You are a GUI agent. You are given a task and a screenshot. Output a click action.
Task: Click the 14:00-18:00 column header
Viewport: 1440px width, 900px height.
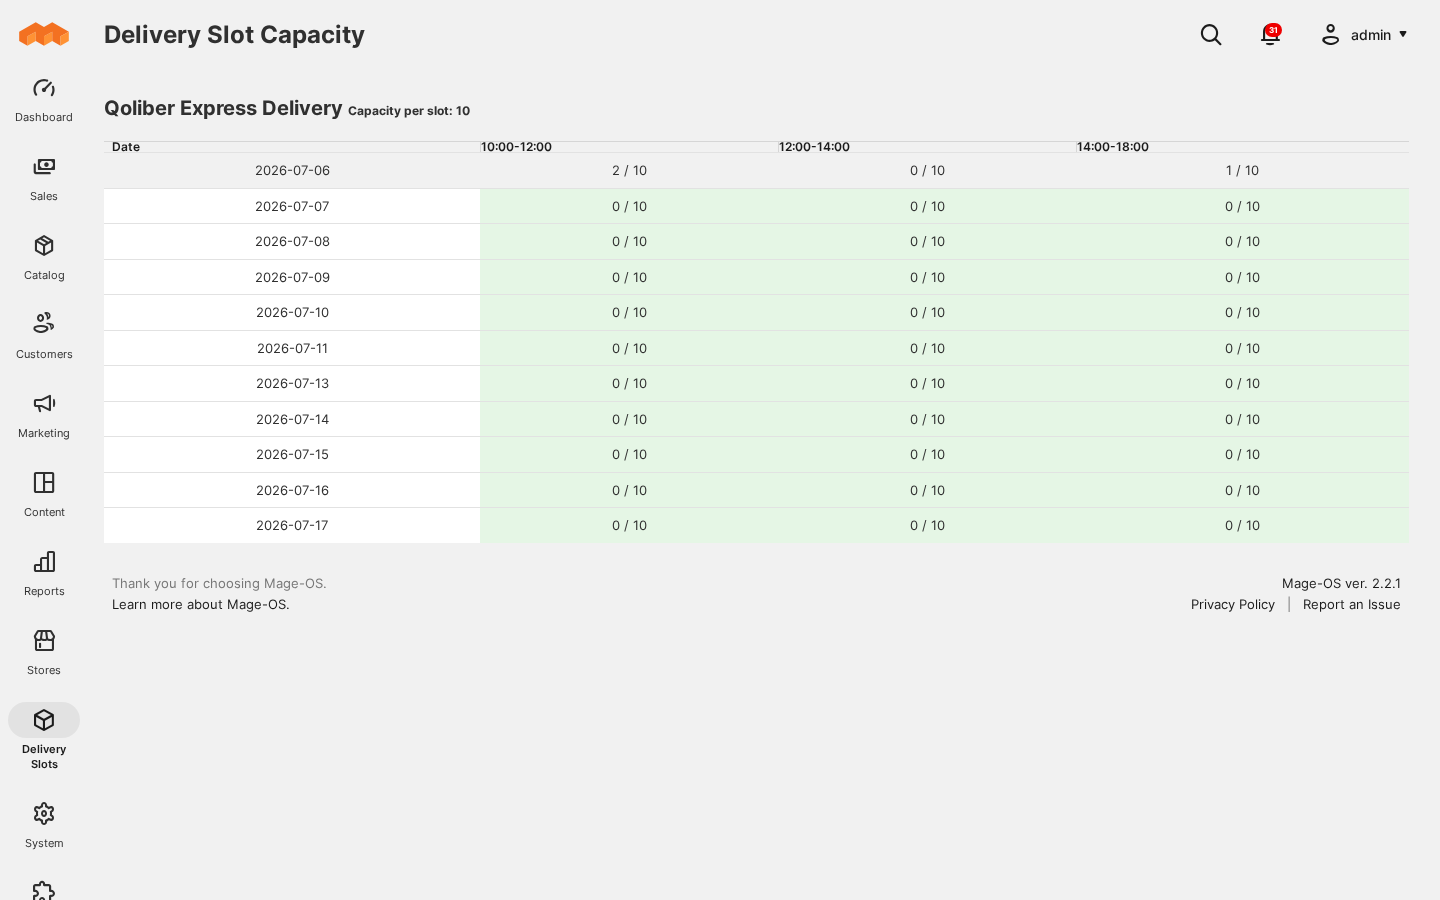[x=1242, y=147]
